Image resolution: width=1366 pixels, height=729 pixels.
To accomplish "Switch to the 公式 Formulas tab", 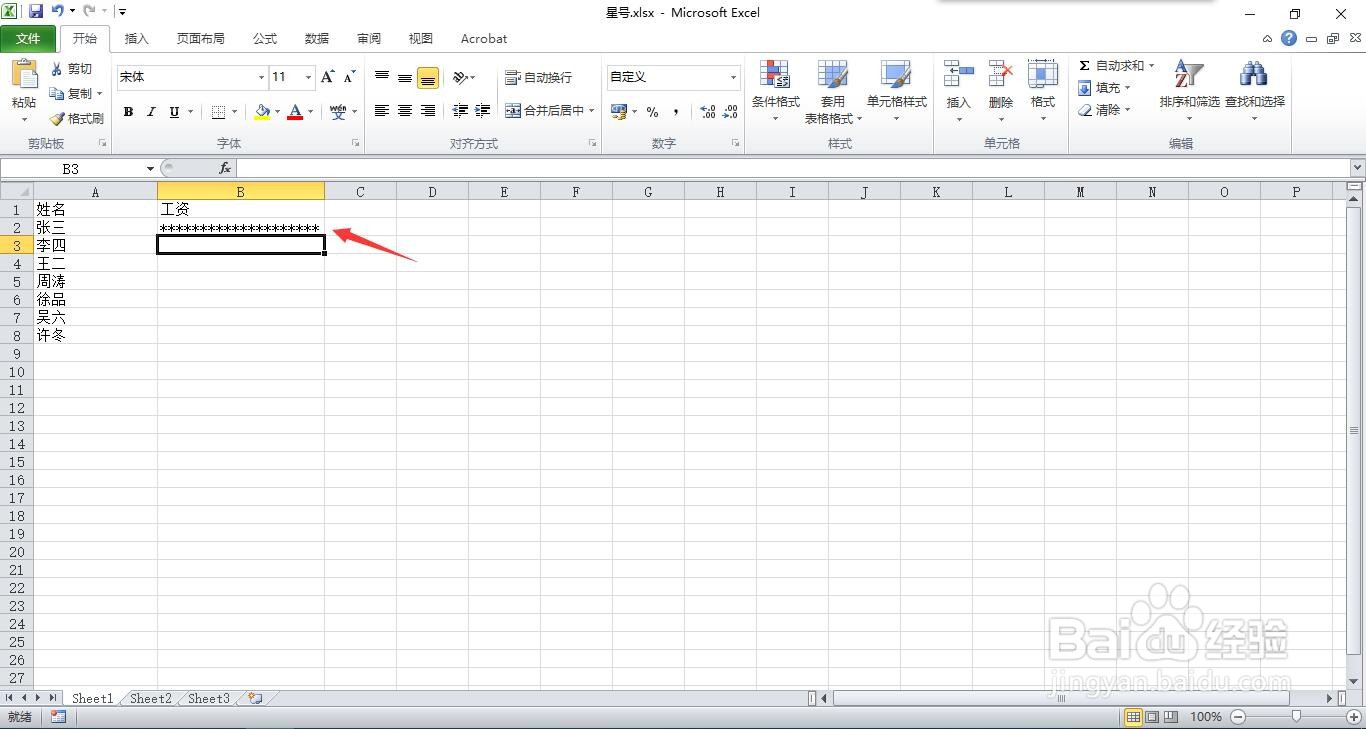I will pyautogui.click(x=265, y=38).
